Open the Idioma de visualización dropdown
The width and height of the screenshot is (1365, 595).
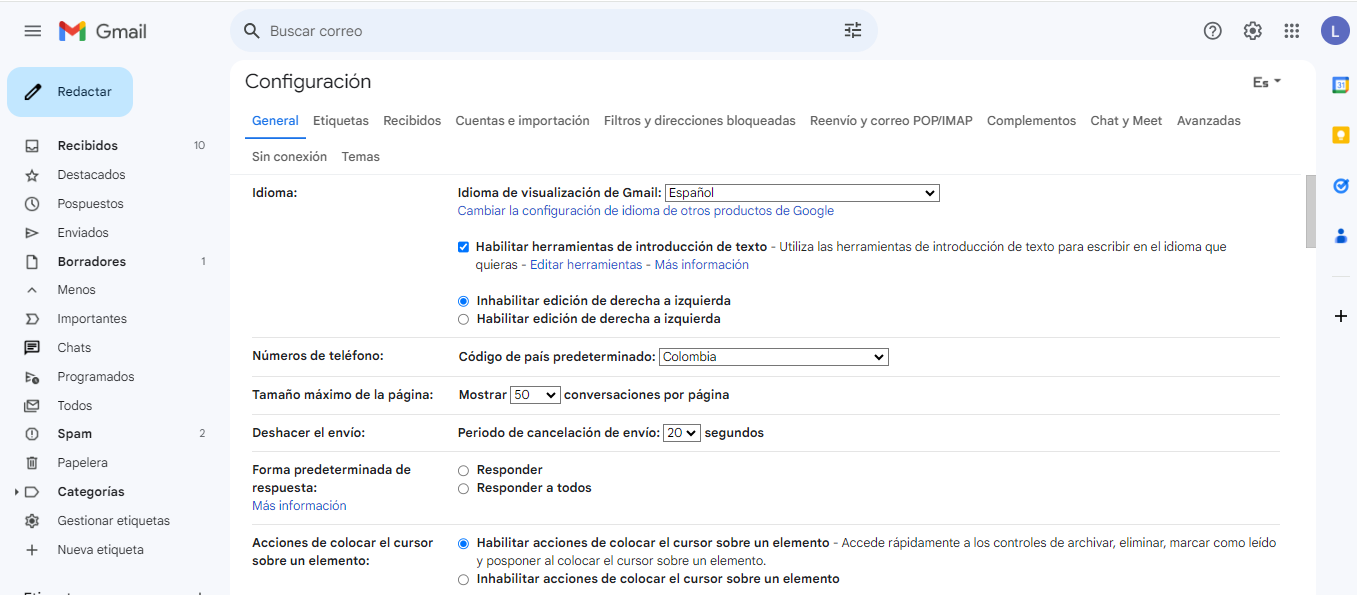click(802, 193)
